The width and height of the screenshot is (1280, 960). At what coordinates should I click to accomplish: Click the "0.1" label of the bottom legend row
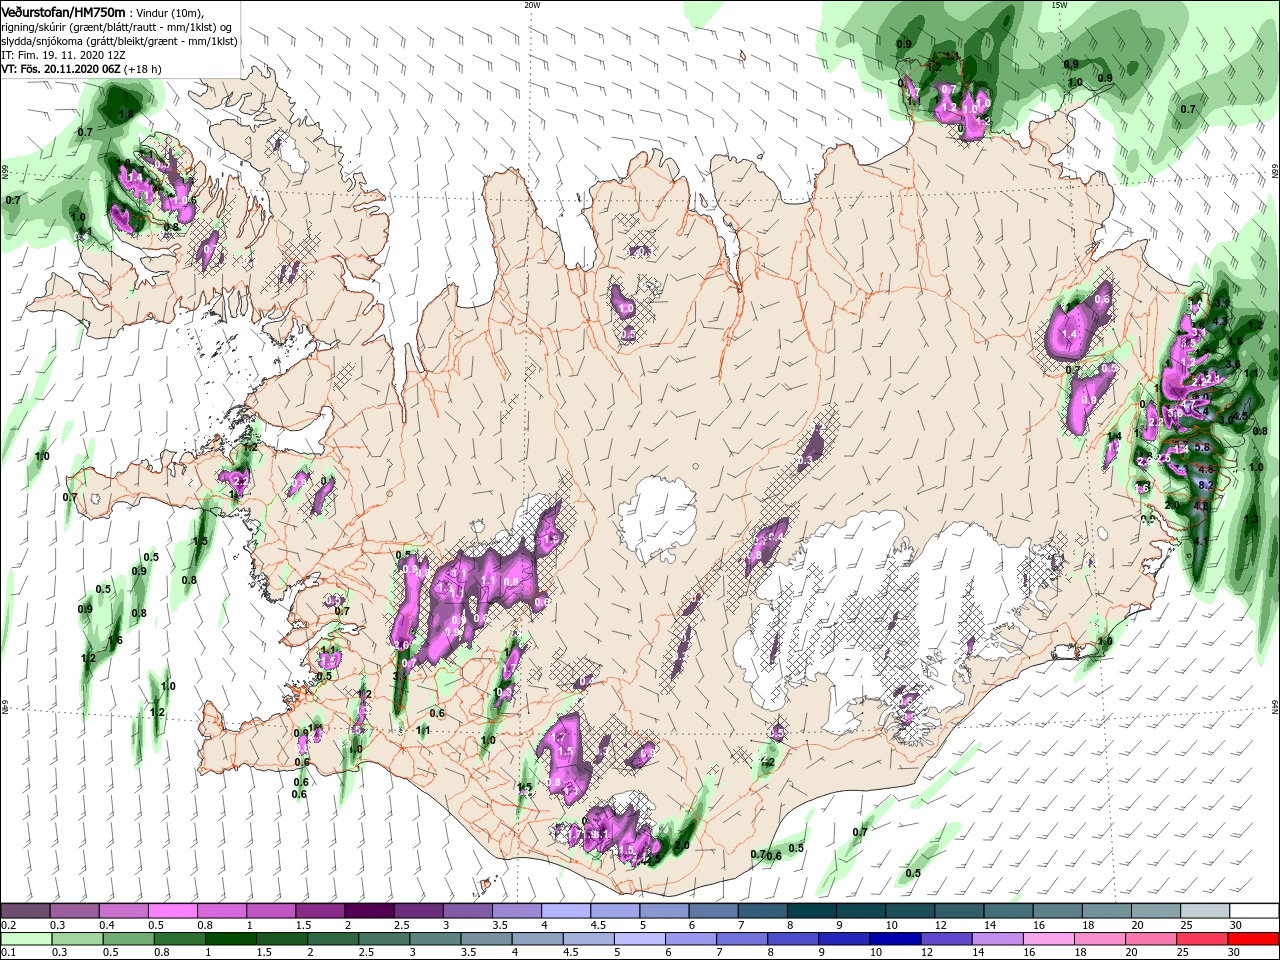pyautogui.click(x=9, y=953)
